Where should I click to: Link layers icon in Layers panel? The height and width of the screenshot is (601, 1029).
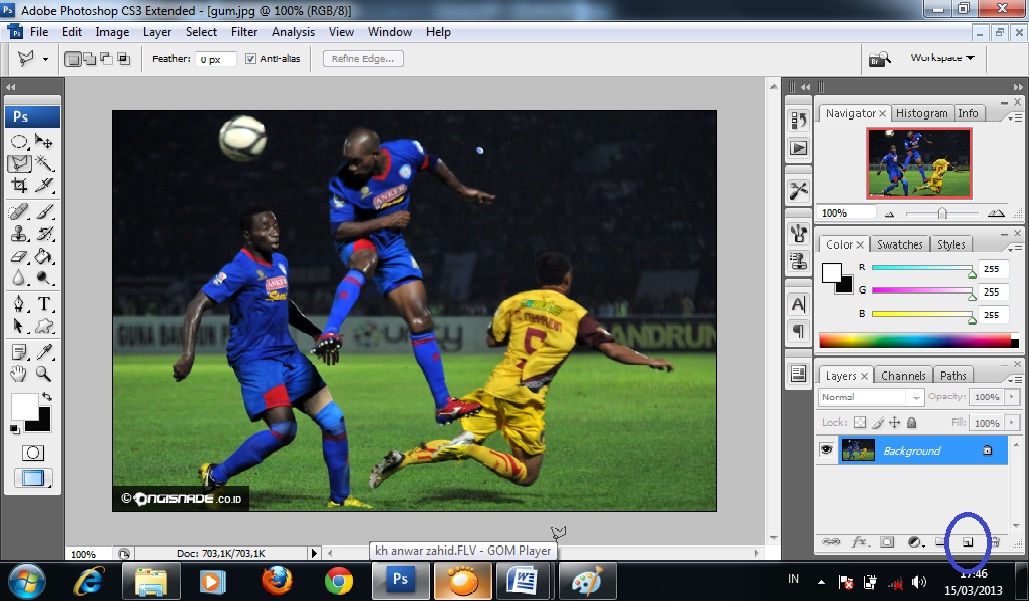pos(831,542)
